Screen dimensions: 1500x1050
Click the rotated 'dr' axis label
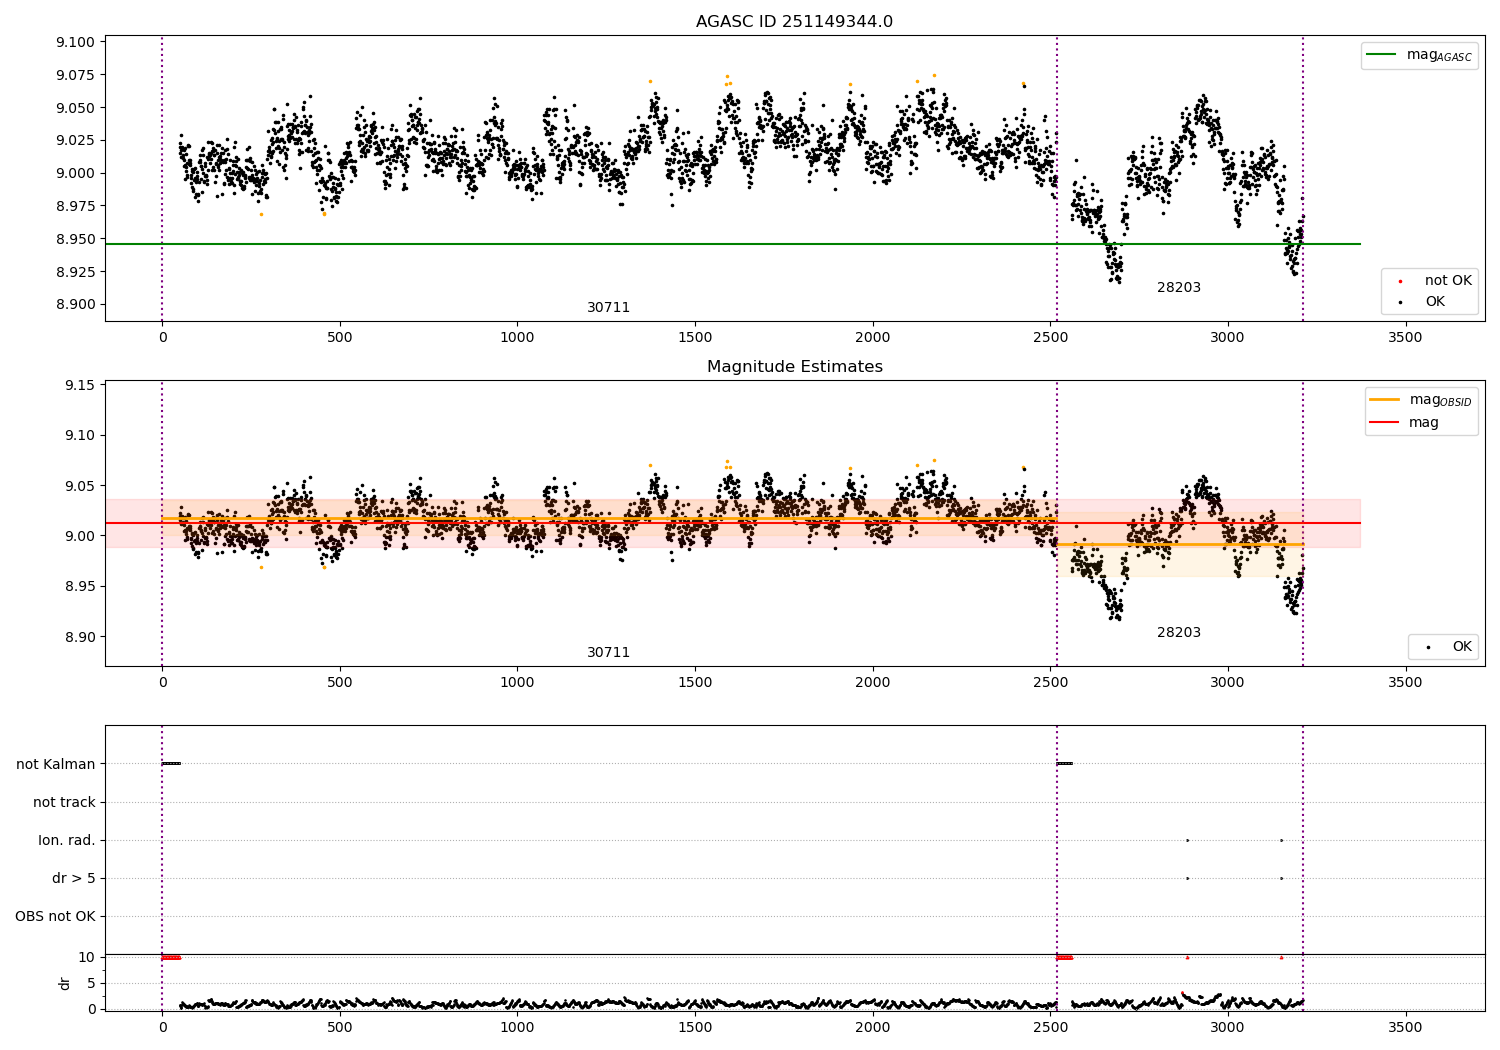65,983
